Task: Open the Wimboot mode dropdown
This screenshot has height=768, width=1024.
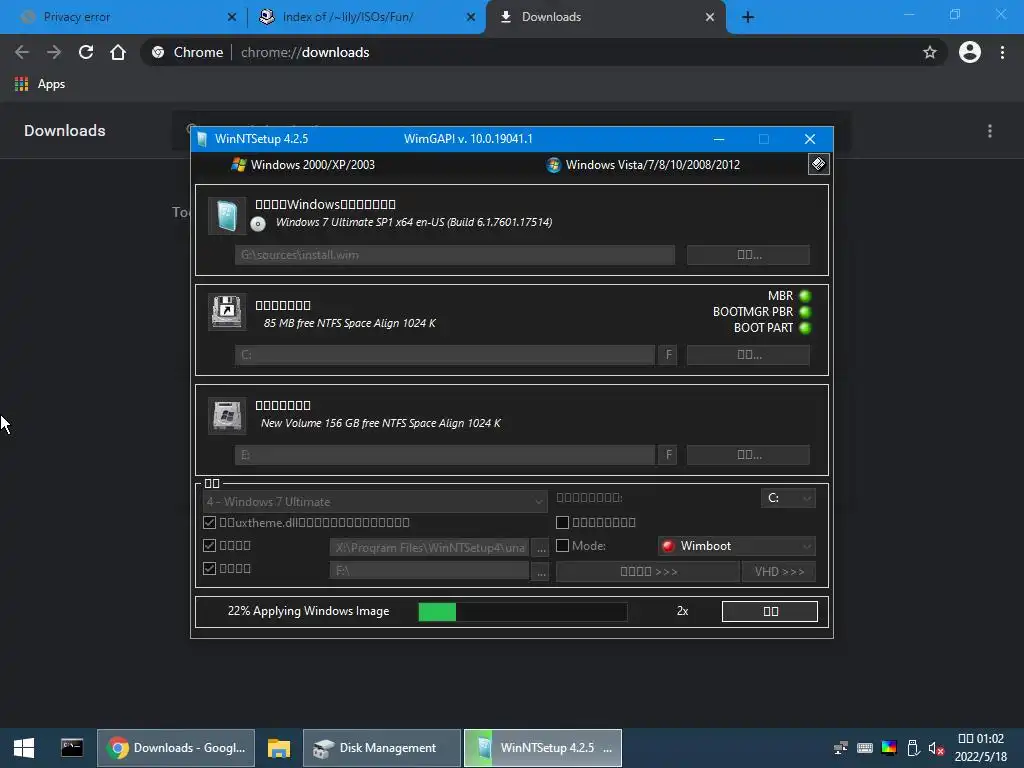Action: pos(737,546)
